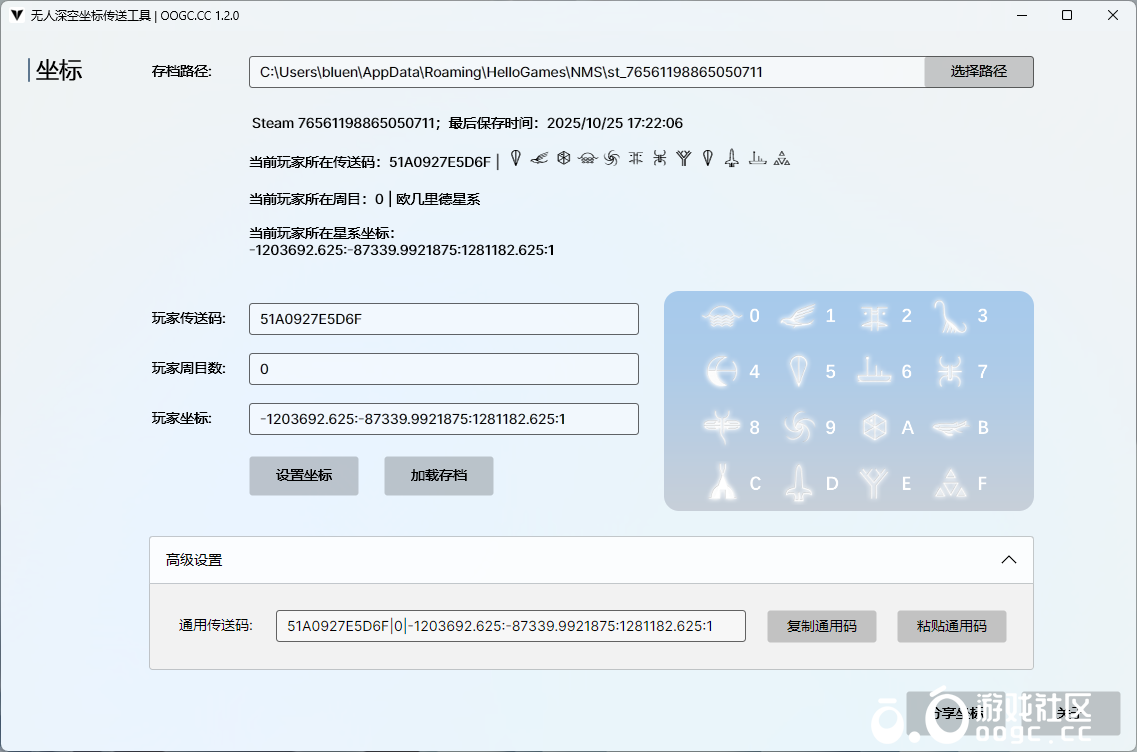
Task: Click the Balloon glyph labeled 5
Action: 797,371
